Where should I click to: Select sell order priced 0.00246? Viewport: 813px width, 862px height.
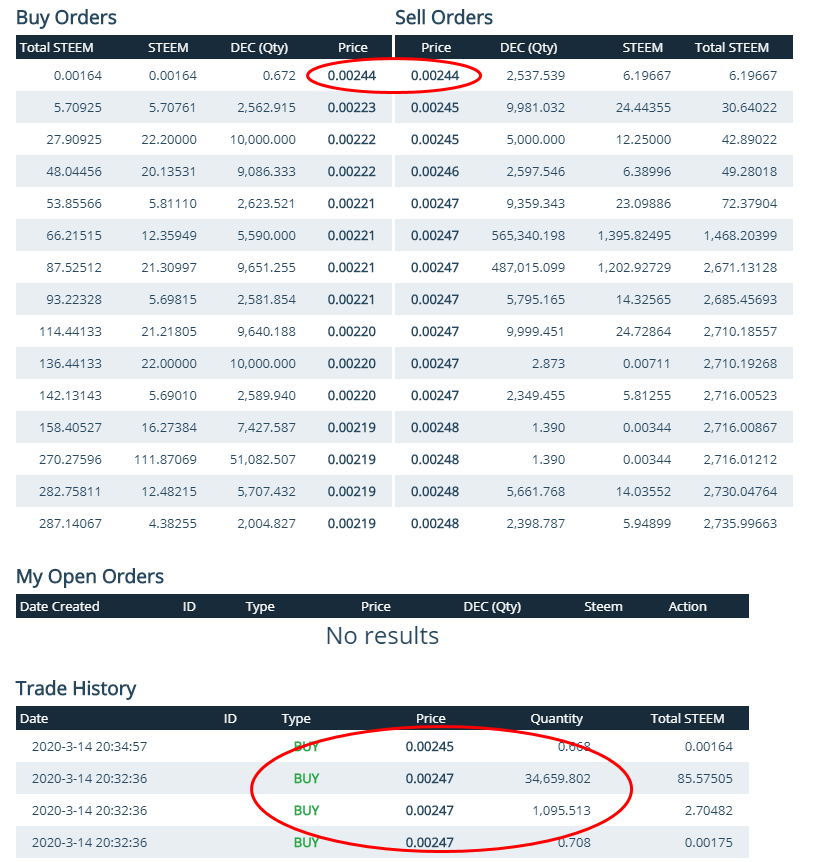click(594, 172)
